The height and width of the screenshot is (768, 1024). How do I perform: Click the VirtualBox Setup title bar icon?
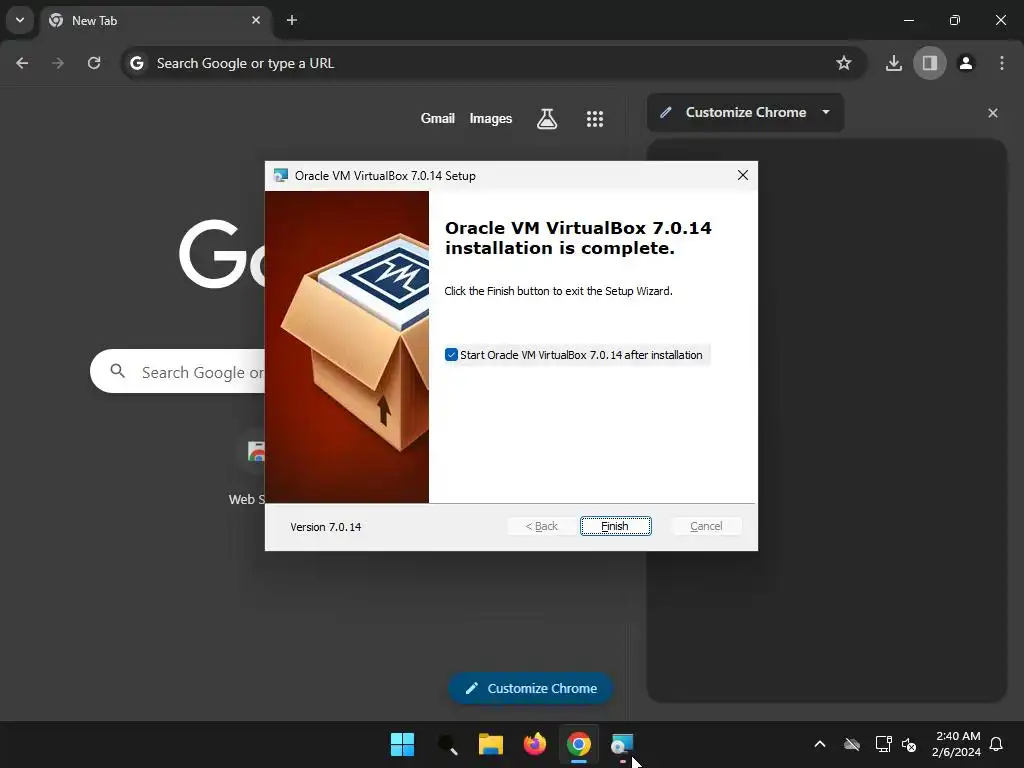281,175
